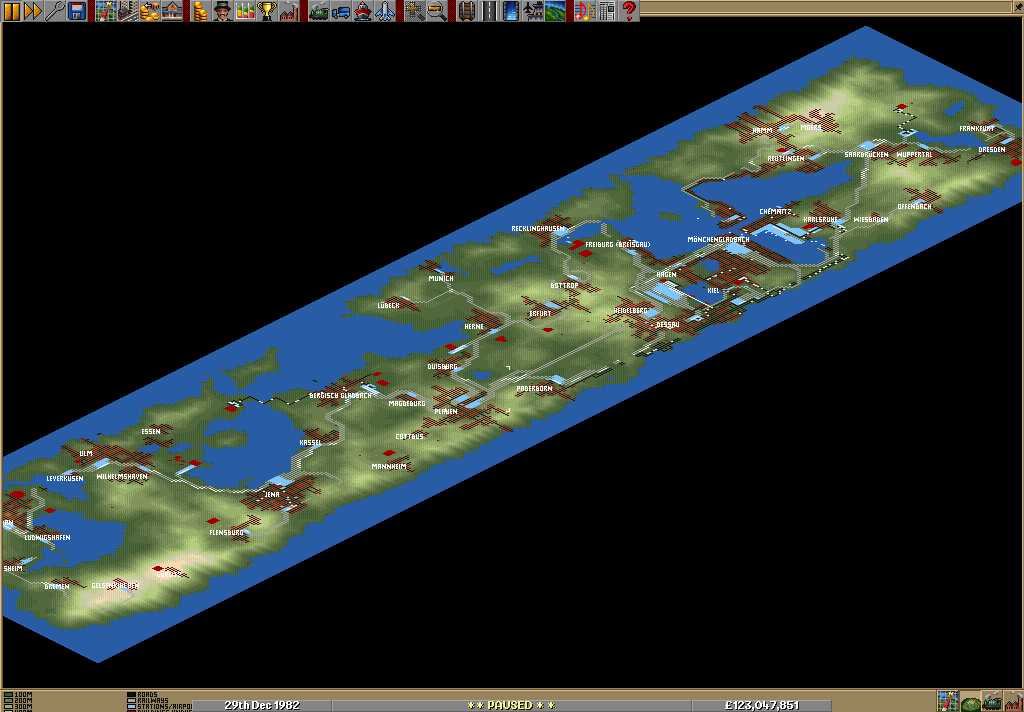This screenshot has width=1024, height=712.
Task: Select build docks waterway tool
Action: click(x=510, y=10)
